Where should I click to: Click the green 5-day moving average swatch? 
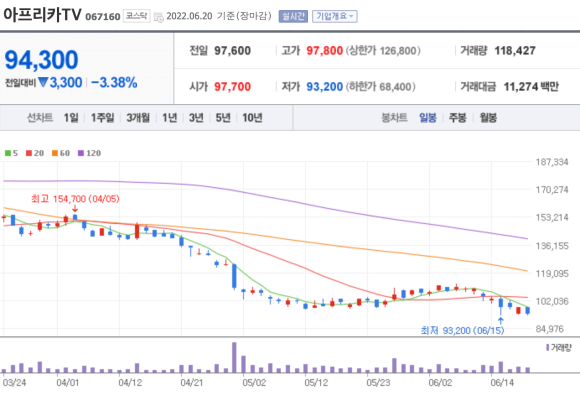click(8, 153)
